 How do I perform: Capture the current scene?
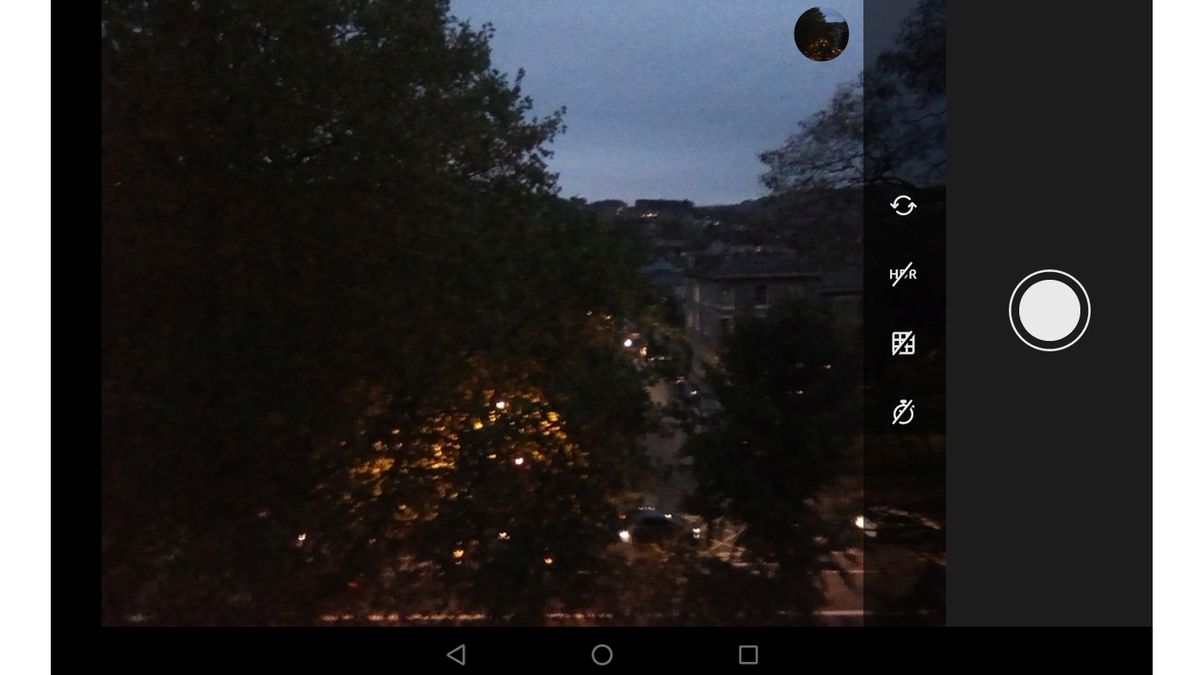coord(1048,309)
